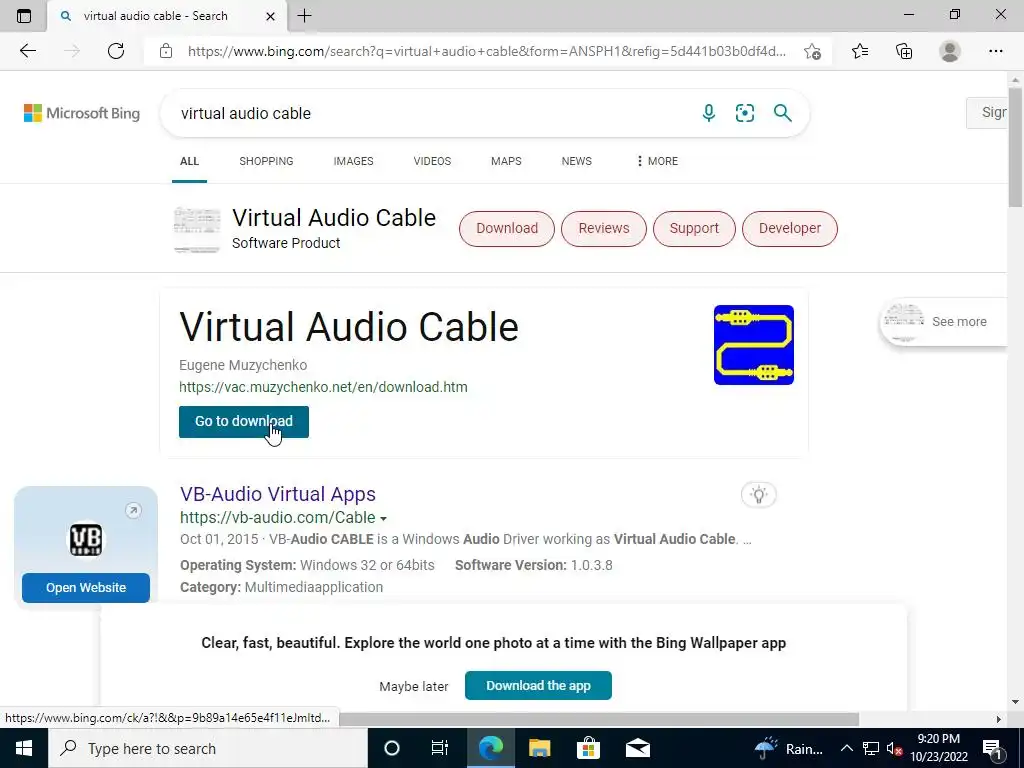
Task: Switch to the SHOPPING tab
Action: tap(266, 161)
